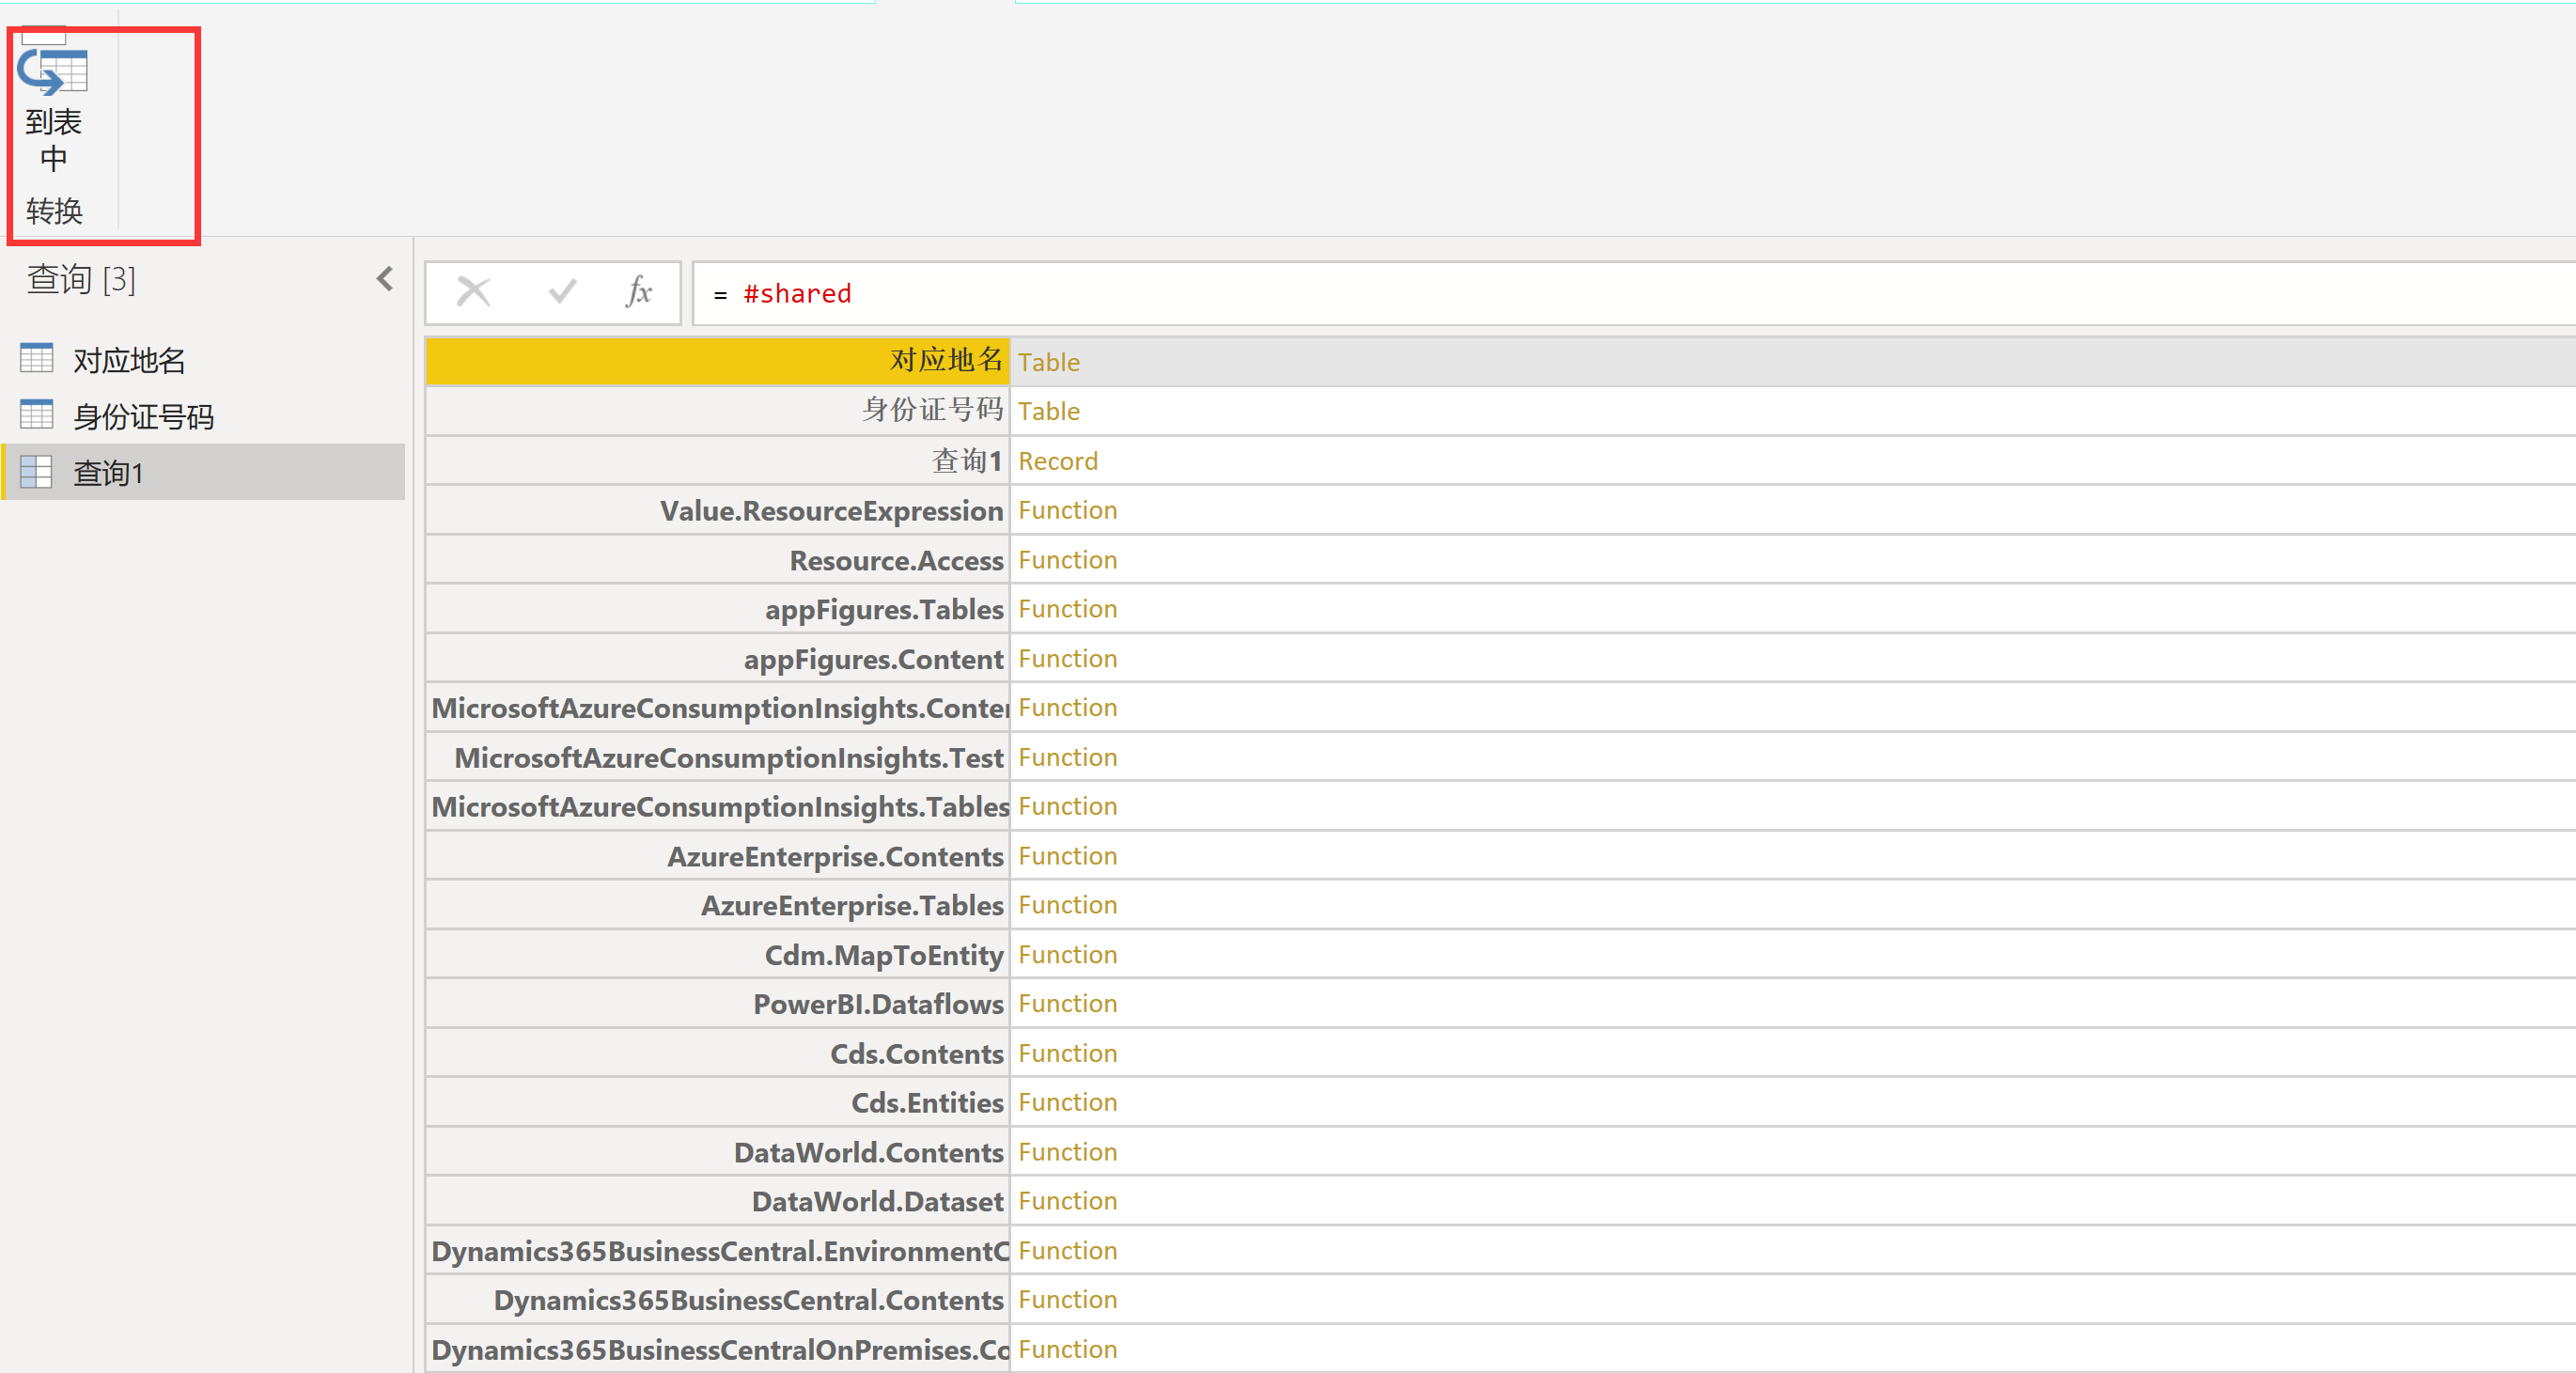The width and height of the screenshot is (2576, 1373).
Task: Select the AzureEnterprise.Contents field name cell
Action: 718,855
